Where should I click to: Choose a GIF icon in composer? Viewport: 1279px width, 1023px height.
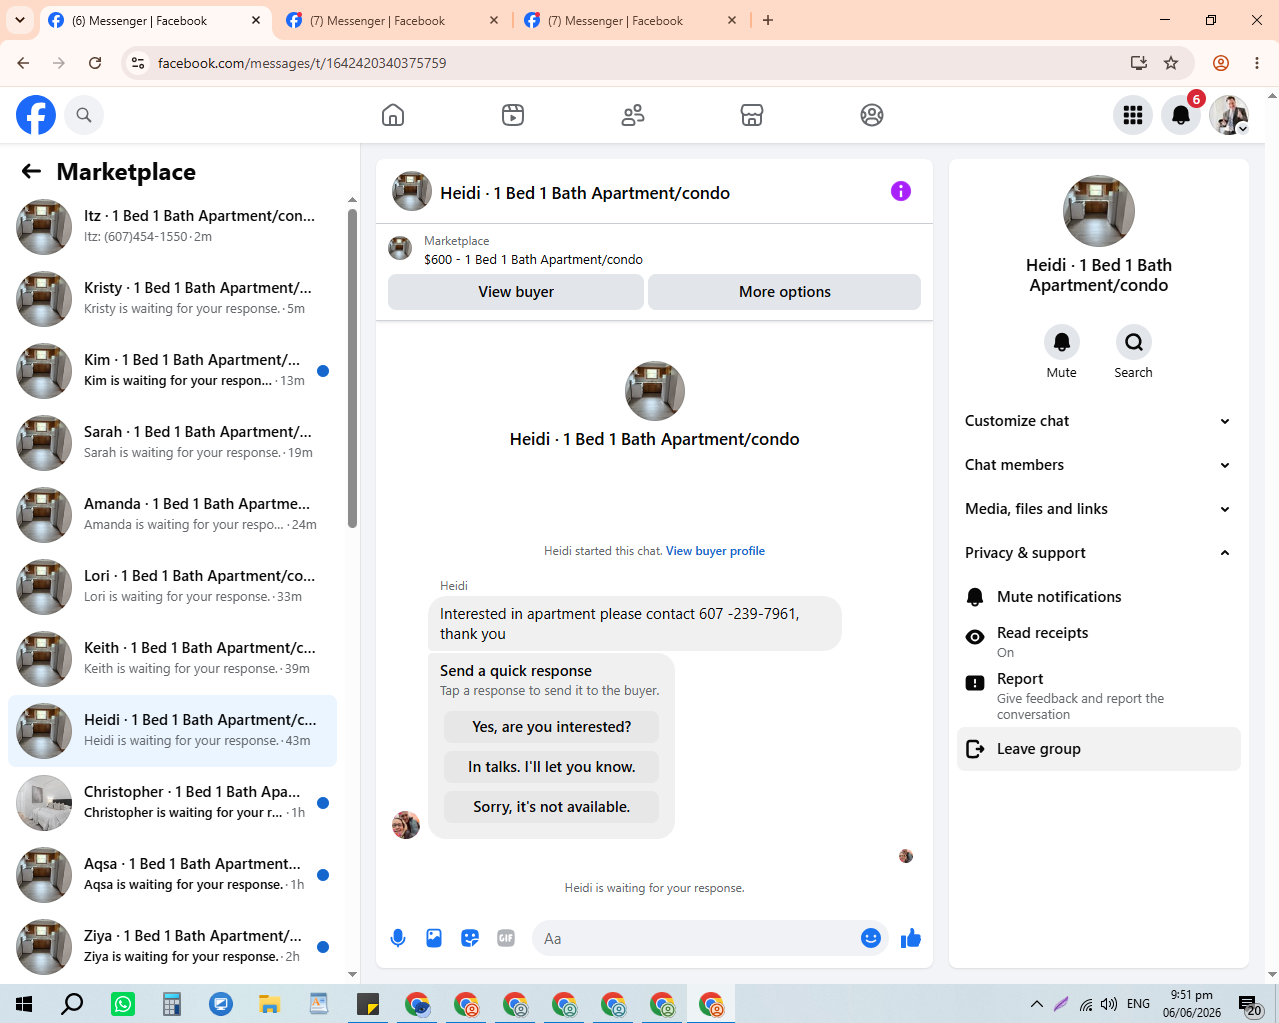pyautogui.click(x=506, y=938)
